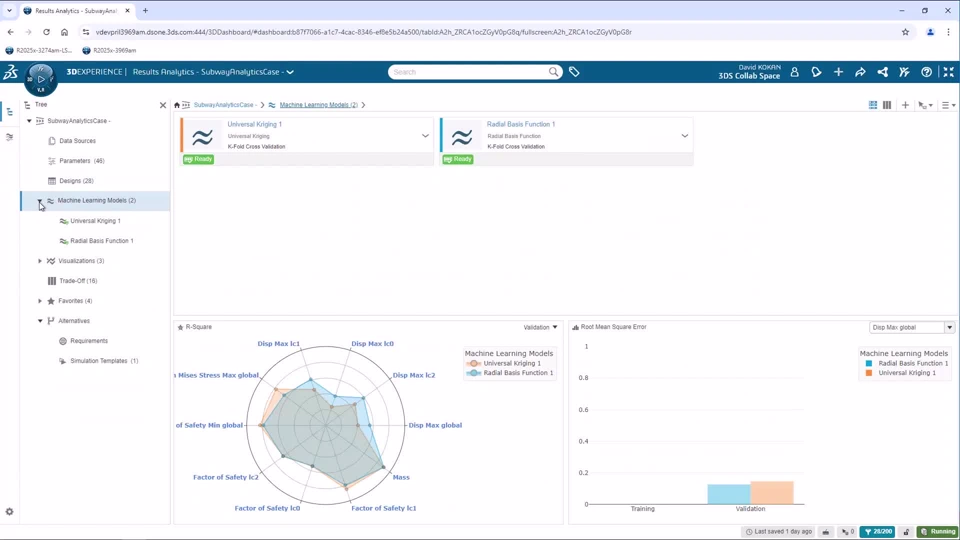Click Ready badge on Radial Basis Function card
Screen dimensions: 960x540
pos(458,159)
